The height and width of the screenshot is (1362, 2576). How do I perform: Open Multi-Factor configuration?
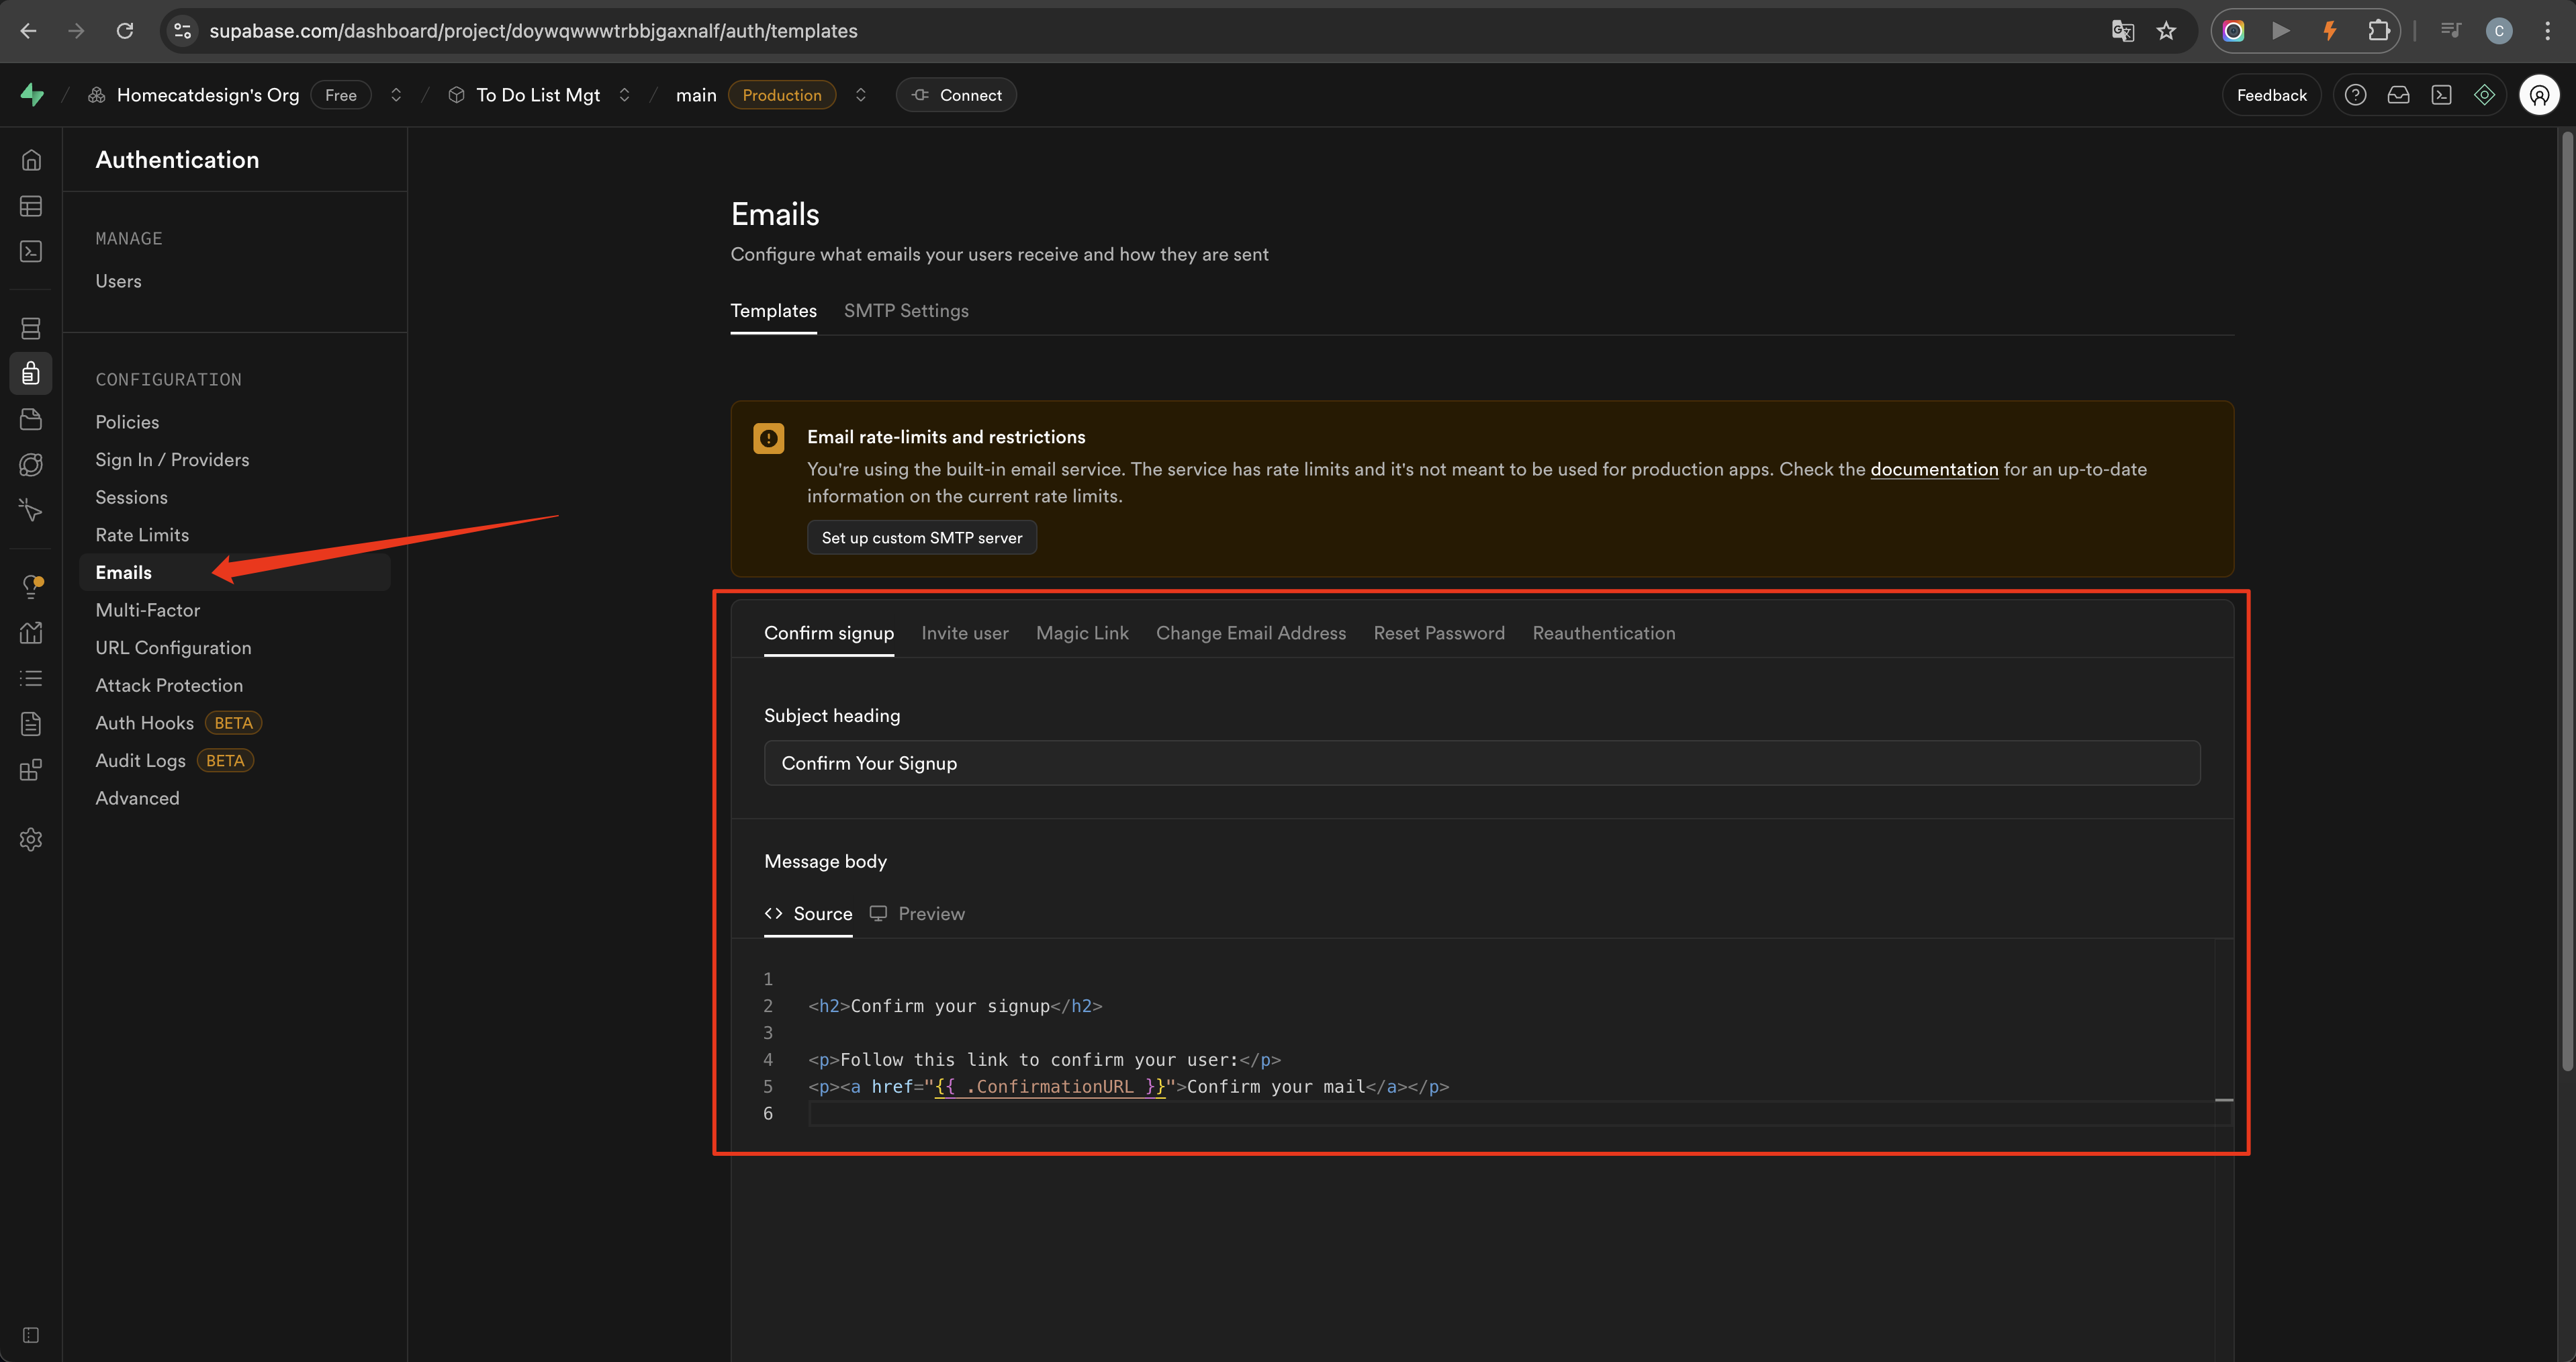point(147,610)
